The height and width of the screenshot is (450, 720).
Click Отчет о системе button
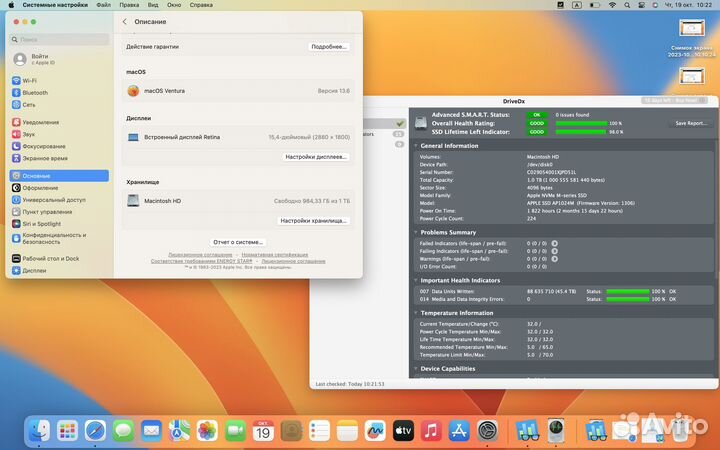238,242
